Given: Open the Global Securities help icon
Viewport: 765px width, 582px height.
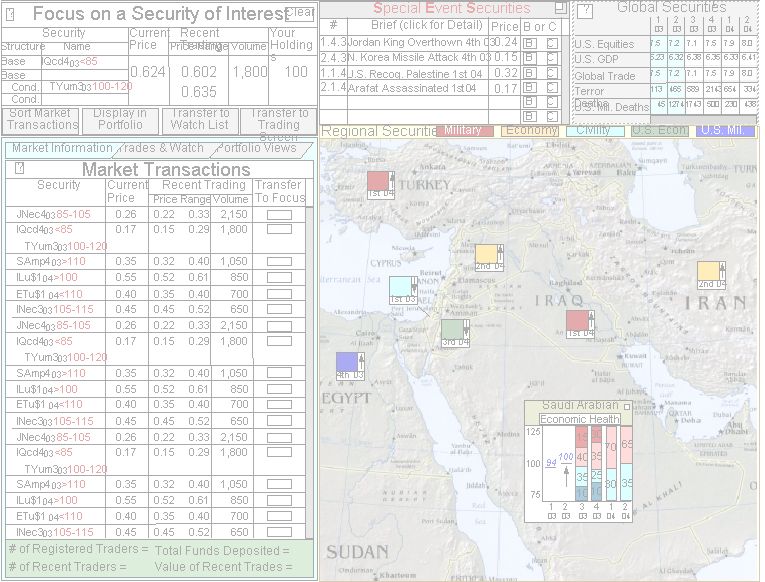Looking at the screenshot, I should 586,11.
